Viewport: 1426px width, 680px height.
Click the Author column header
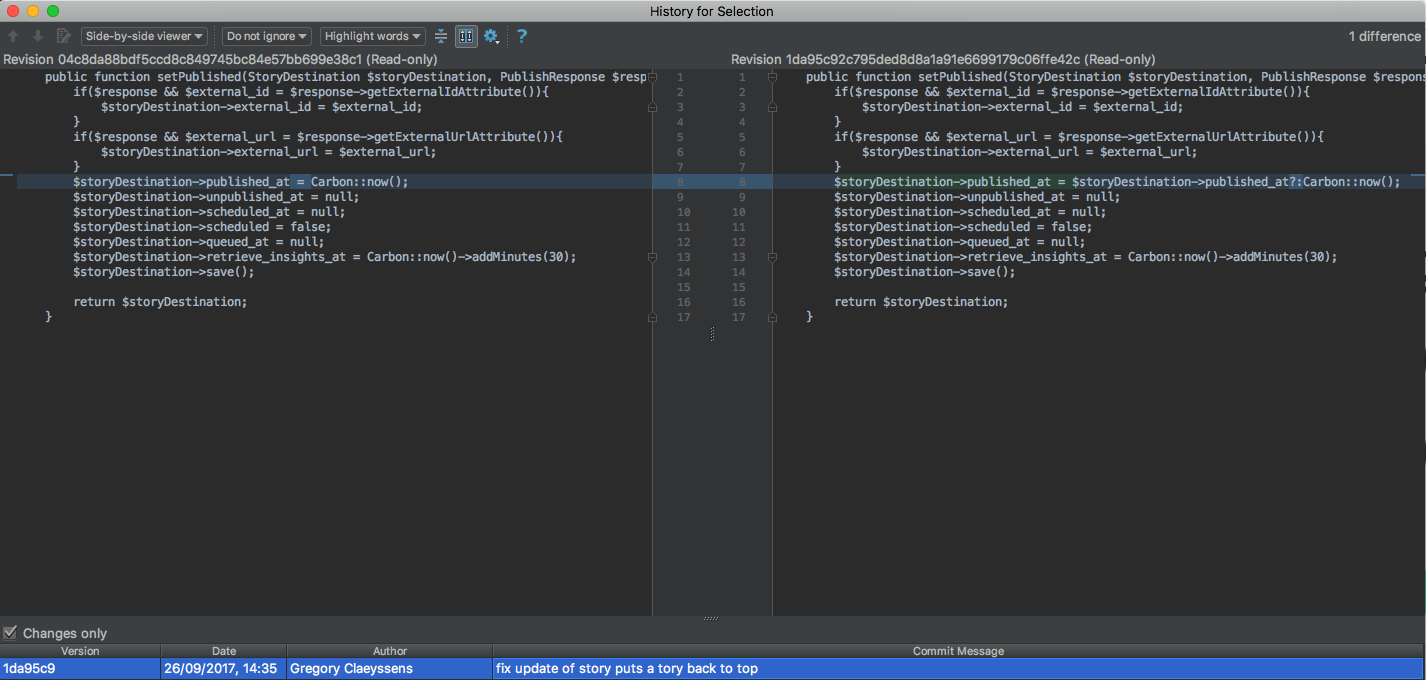tap(389, 651)
